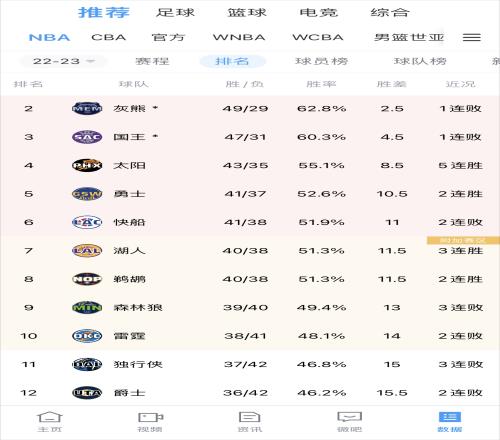Expand the 22-23 season dropdown
500x440 pixels.
[64, 61]
